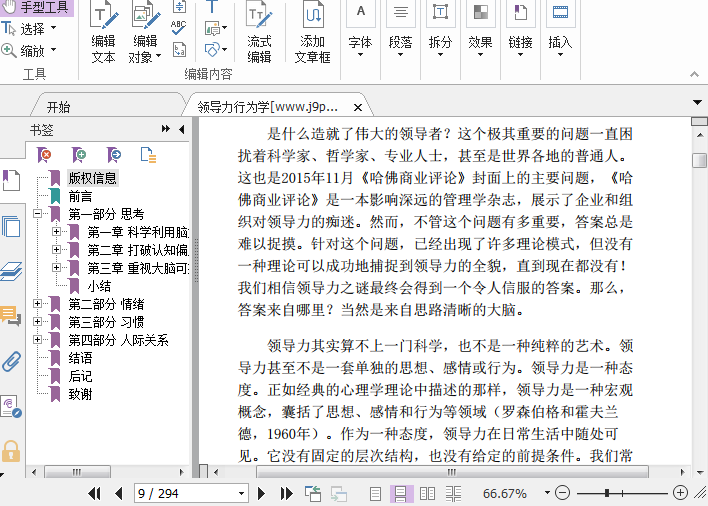
Task: Toggle continuous page view mode
Action: point(401,493)
